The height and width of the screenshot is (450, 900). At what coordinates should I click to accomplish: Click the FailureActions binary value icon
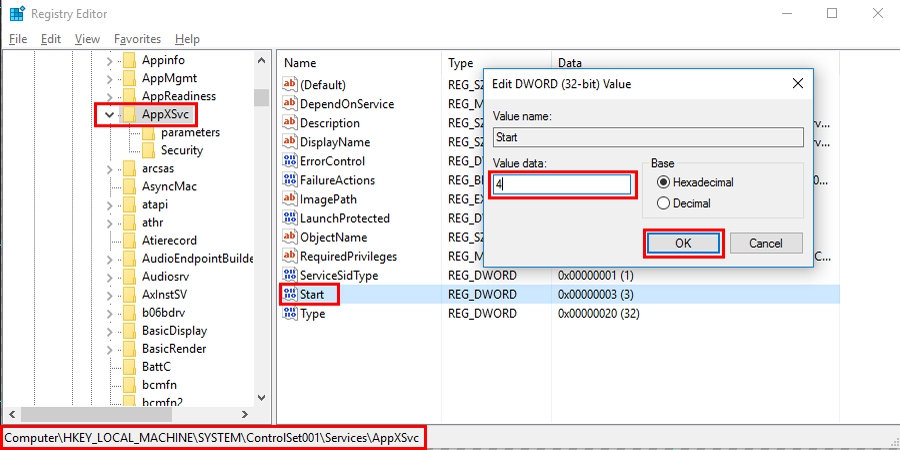[290, 180]
